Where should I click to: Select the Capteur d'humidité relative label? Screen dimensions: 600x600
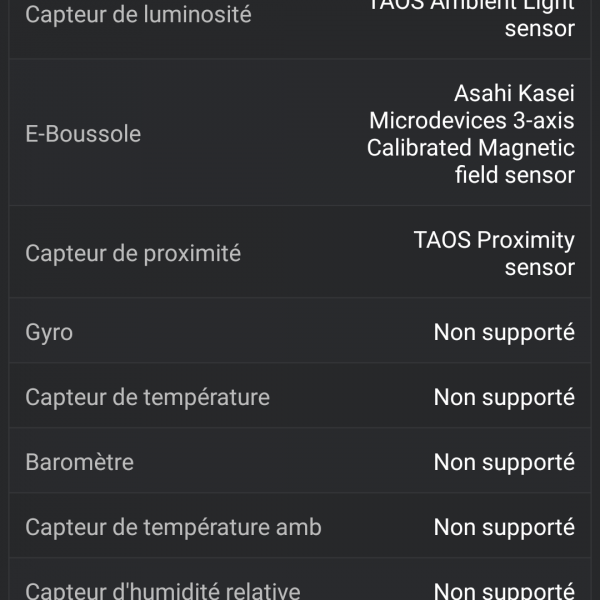(x=162, y=590)
